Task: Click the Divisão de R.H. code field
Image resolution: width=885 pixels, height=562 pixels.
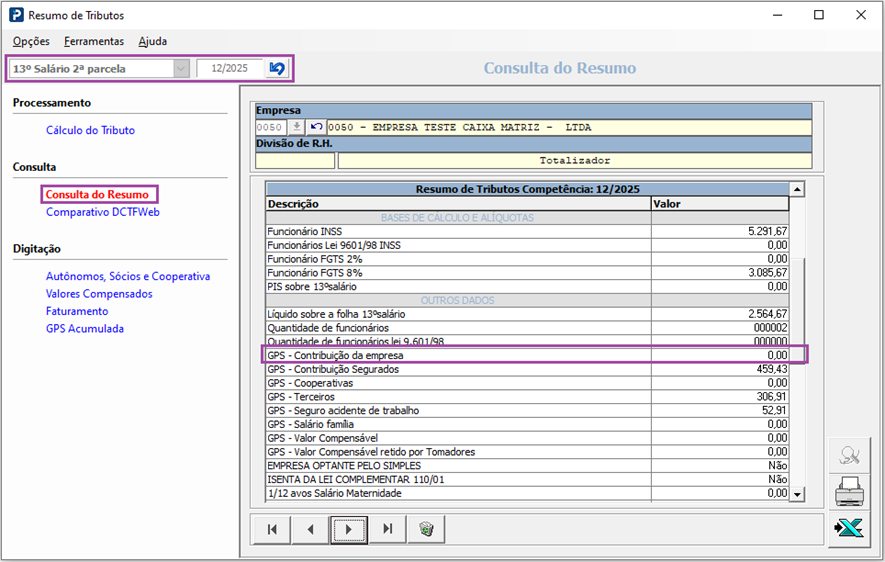Action: pyautogui.click(x=295, y=160)
